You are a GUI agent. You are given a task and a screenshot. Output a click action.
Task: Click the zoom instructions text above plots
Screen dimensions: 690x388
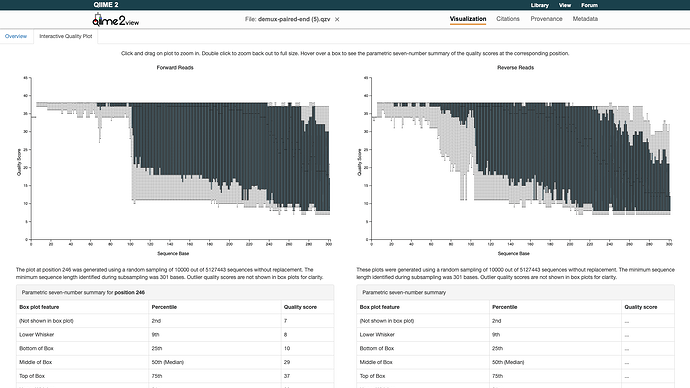coord(345,54)
